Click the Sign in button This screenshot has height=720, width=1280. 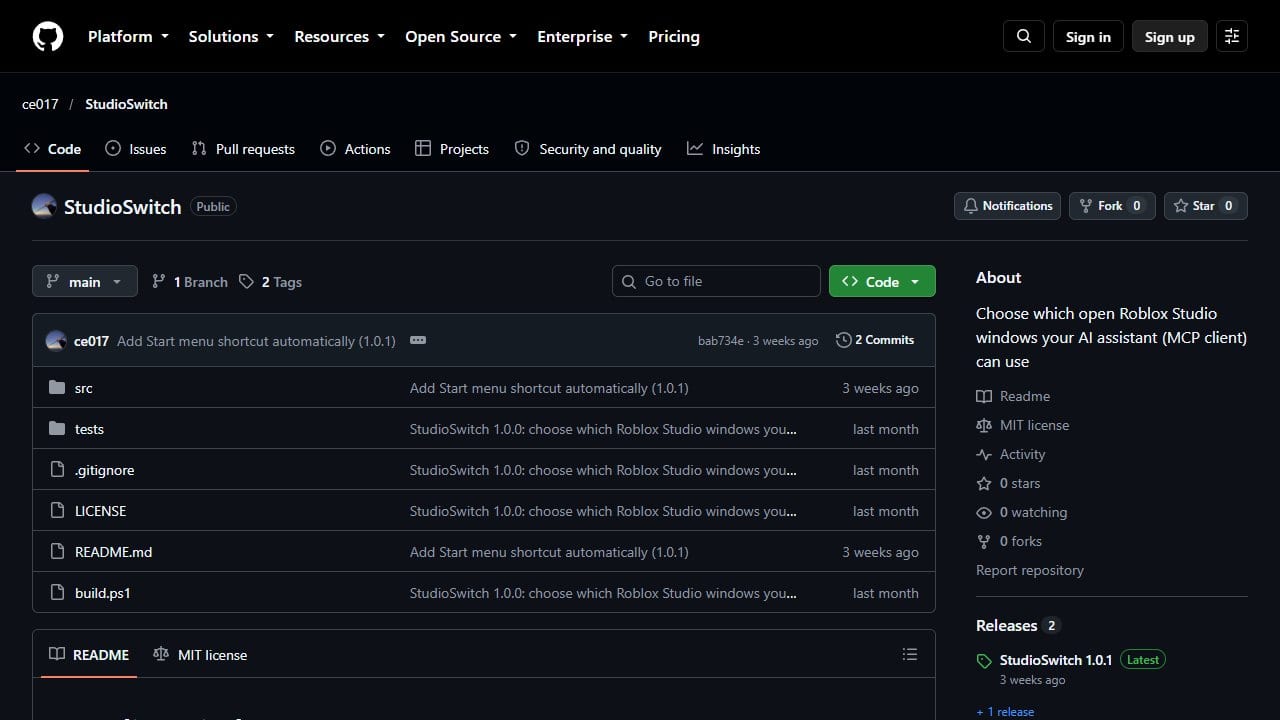coord(1088,37)
